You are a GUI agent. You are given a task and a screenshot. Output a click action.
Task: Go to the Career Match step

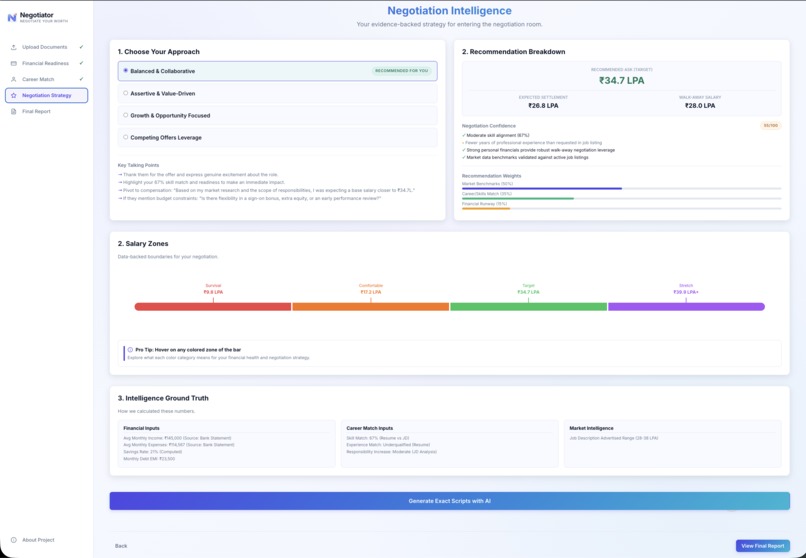[x=47, y=79]
